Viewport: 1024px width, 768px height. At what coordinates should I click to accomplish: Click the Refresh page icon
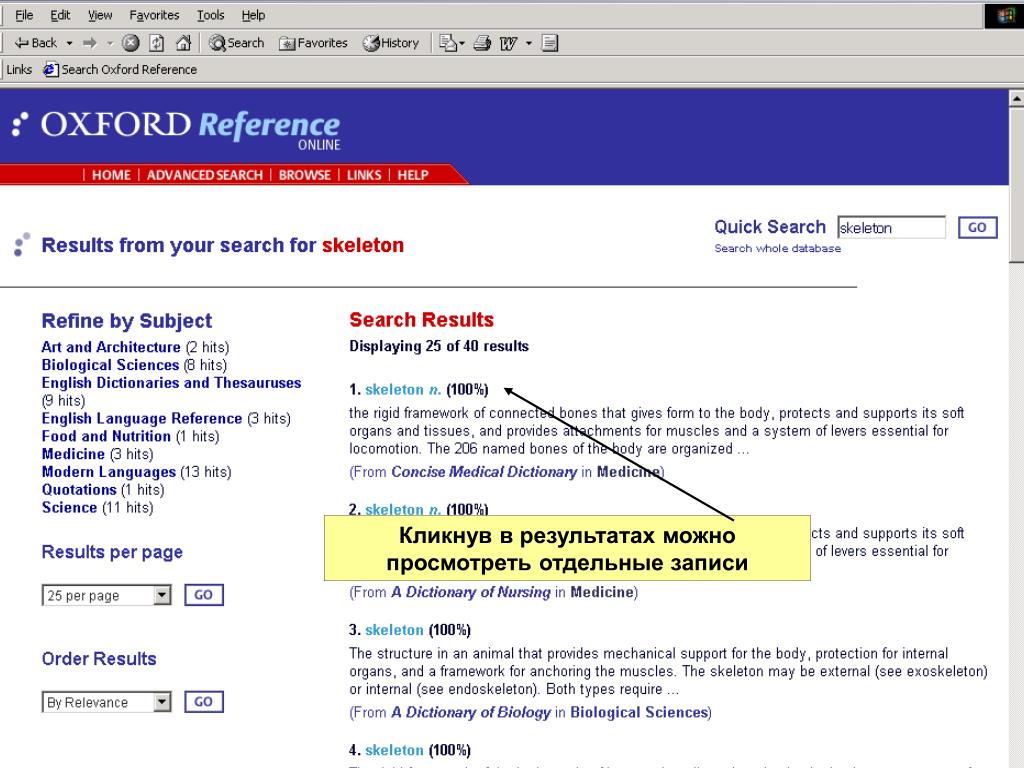pyautogui.click(x=157, y=43)
